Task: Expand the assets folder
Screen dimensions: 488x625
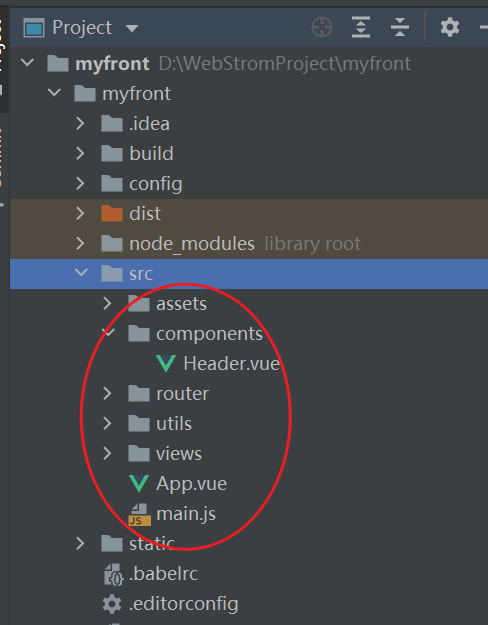Action: pyautogui.click(x=107, y=303)
